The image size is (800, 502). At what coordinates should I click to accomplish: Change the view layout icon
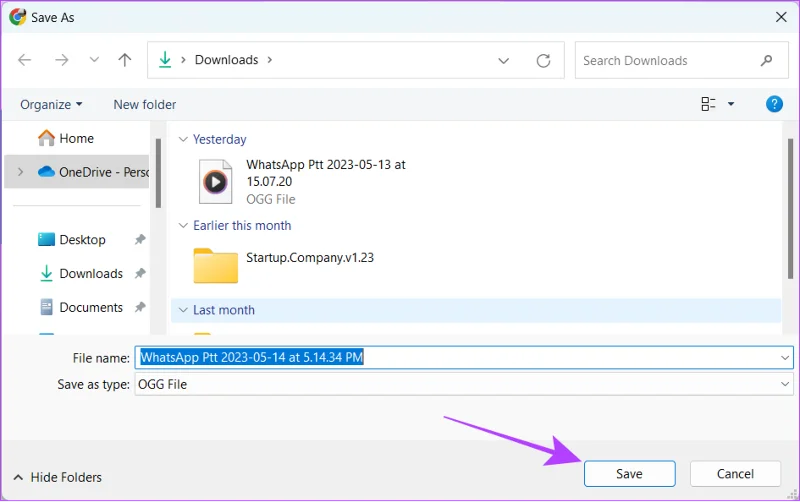708,104
